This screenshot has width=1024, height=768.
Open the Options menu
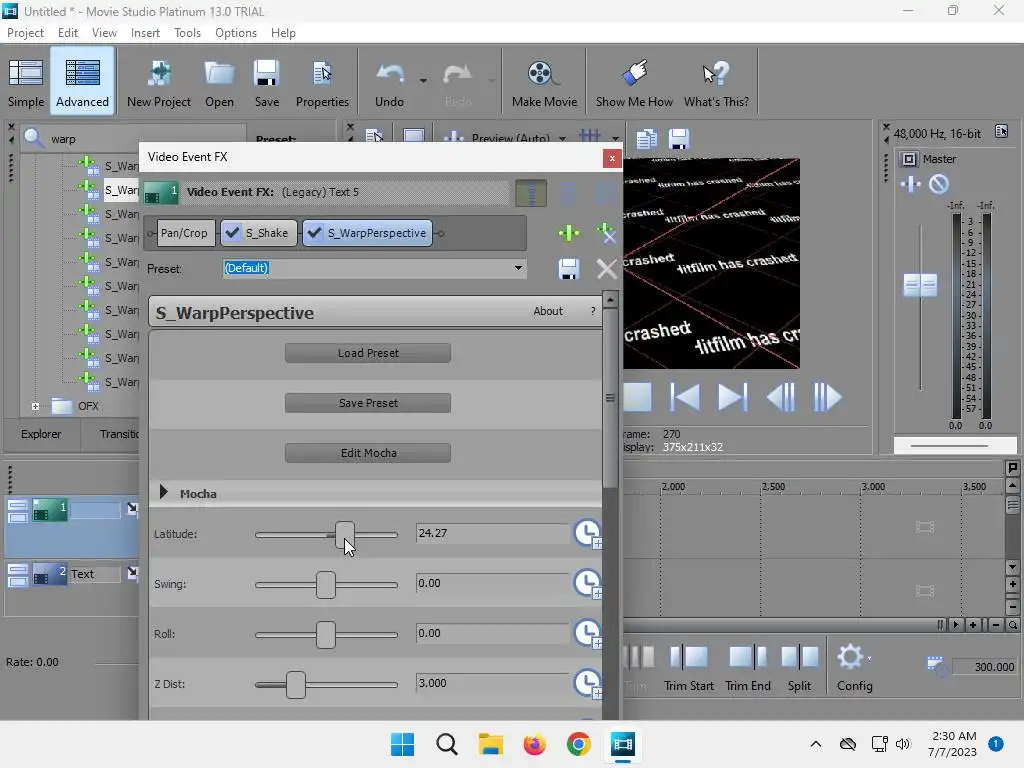tap(236, 33)
